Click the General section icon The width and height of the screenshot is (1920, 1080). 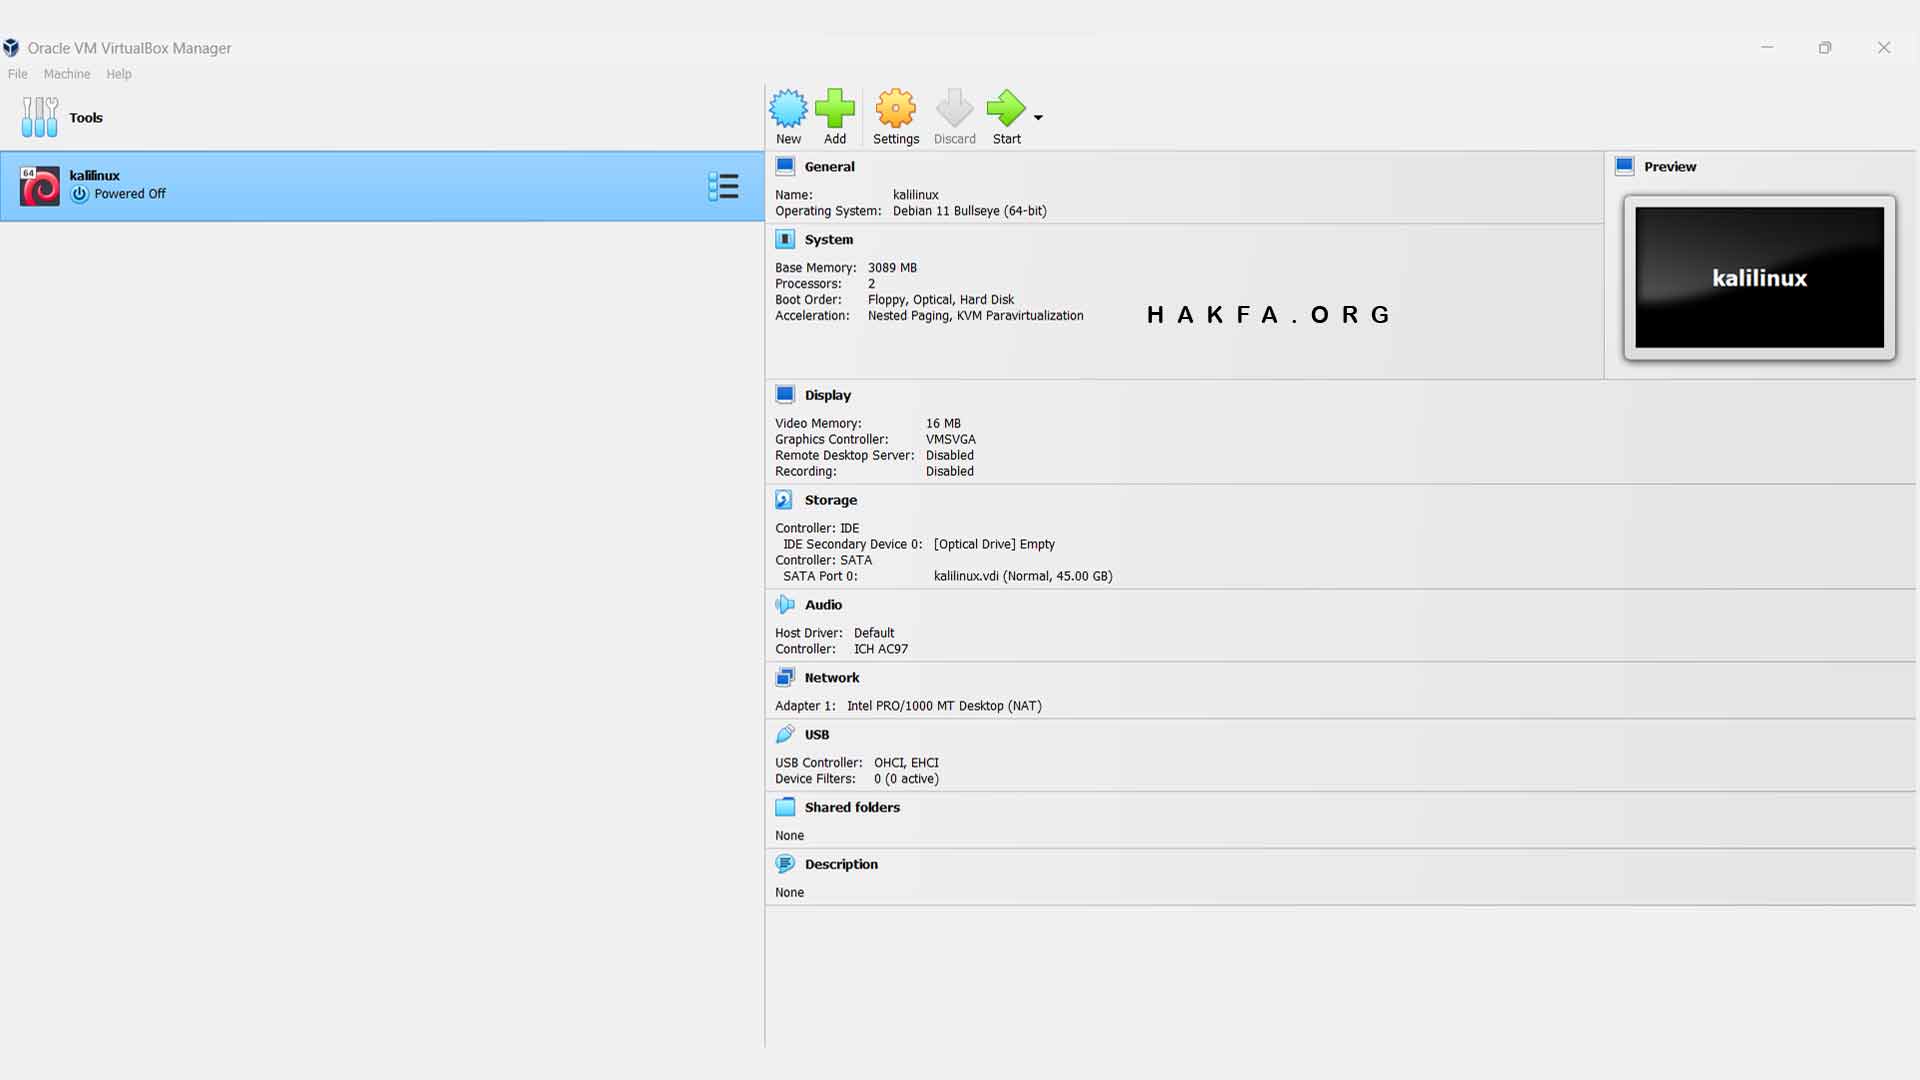[785, 166]
